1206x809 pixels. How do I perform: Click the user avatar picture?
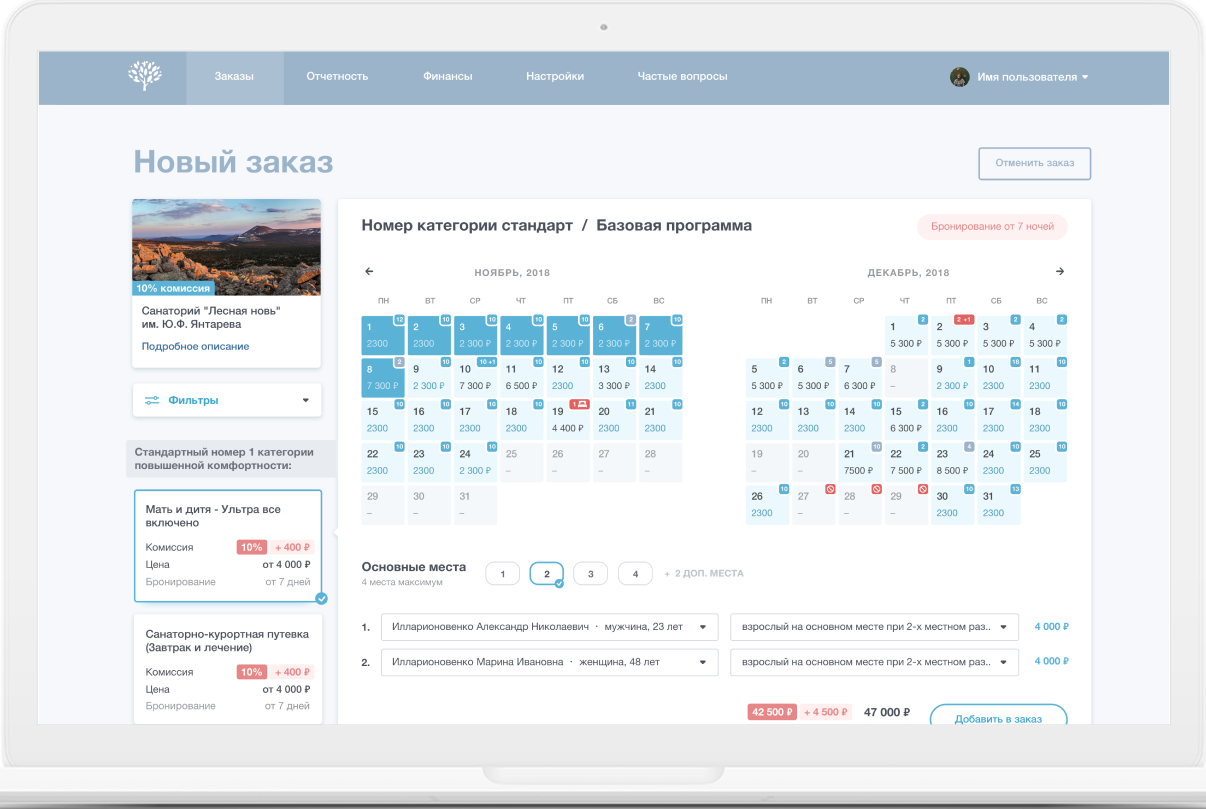click(x=959, y=77)
